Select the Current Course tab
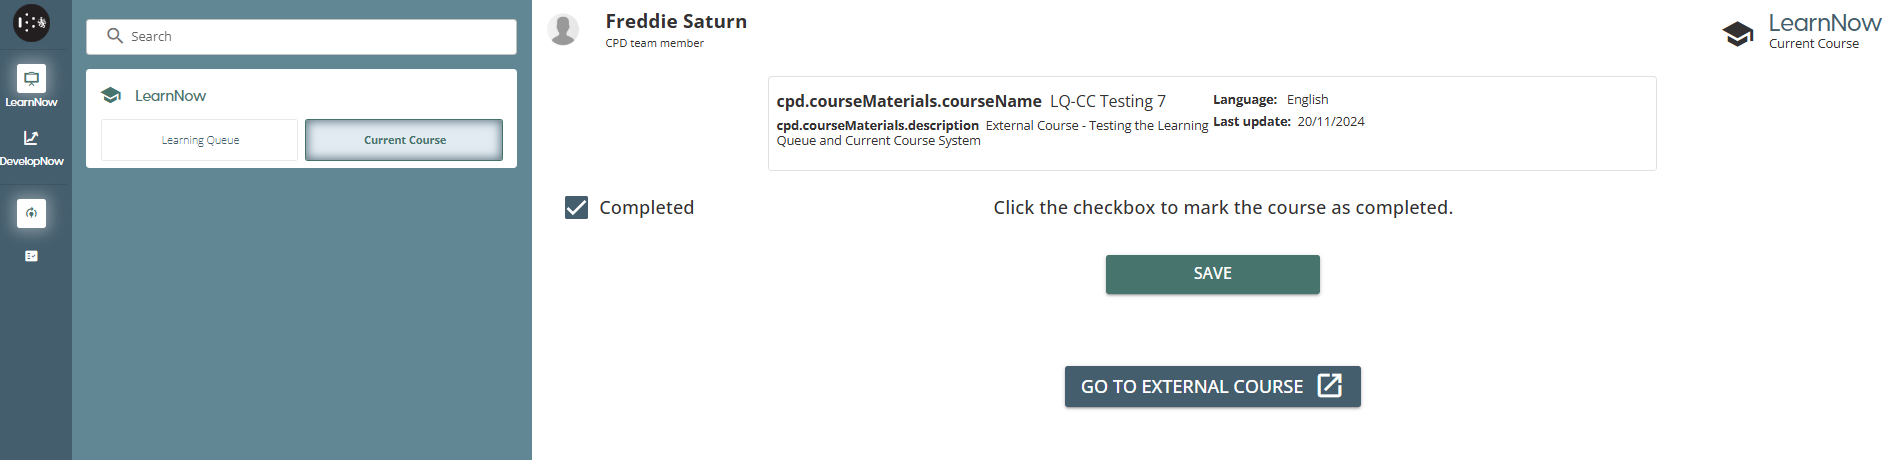This screenshot has width=1888, height=460. (404, 140)
